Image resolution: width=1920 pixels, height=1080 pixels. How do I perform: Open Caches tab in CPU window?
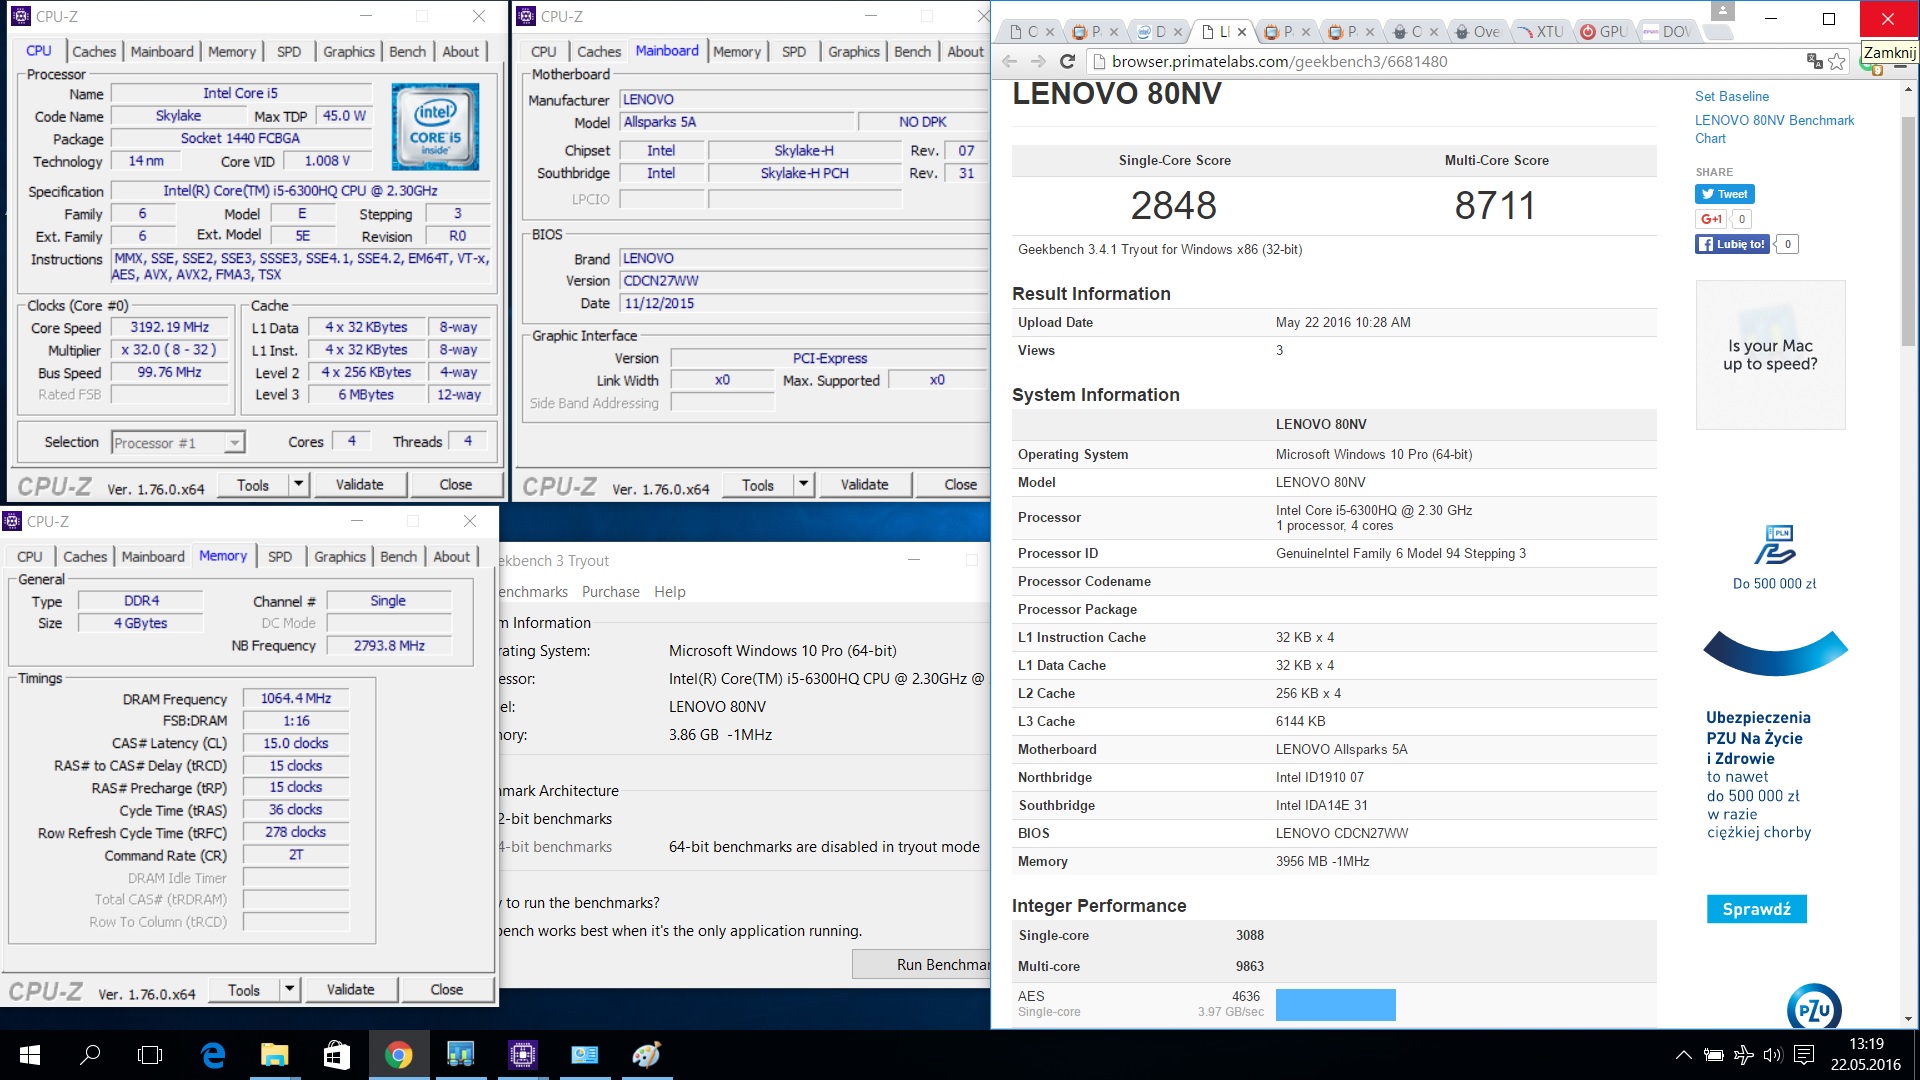point(94,52)
